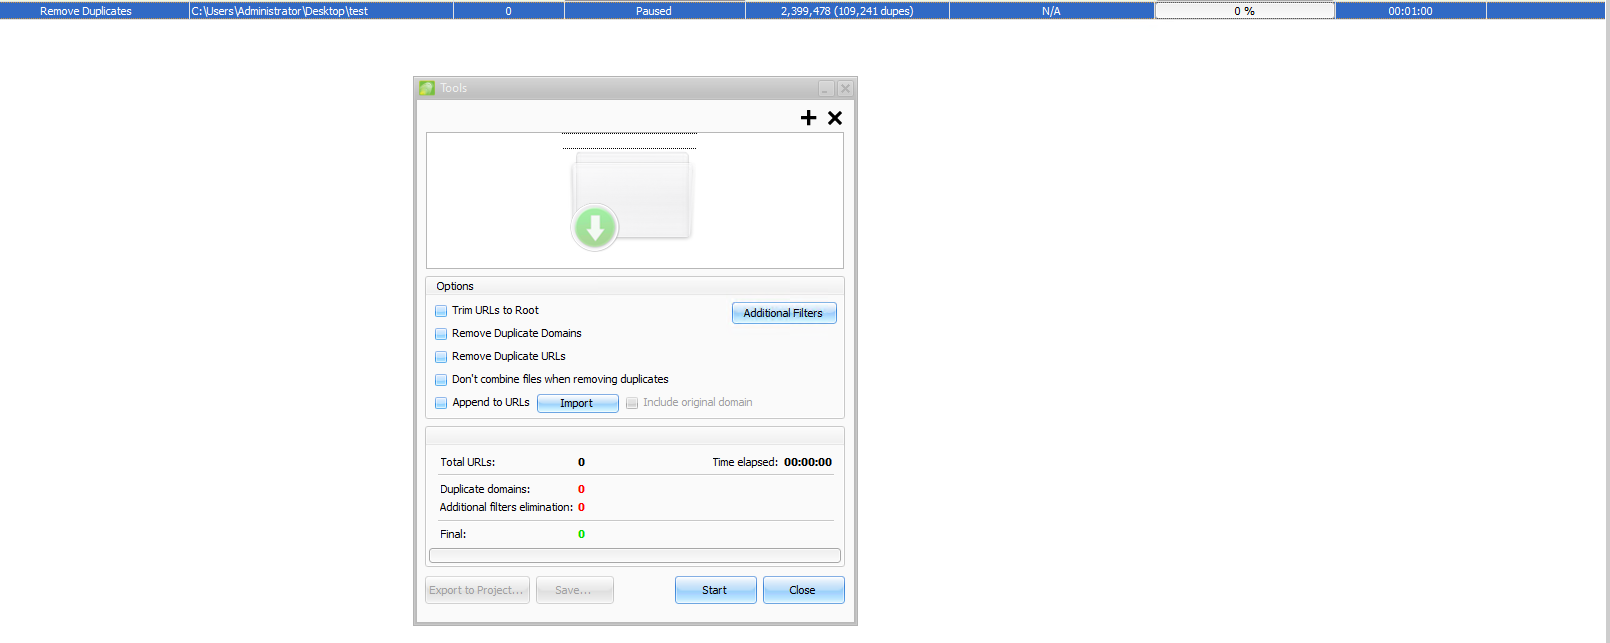
Task: Select the Remove Duplicates task cell
Action: (86, 11)
